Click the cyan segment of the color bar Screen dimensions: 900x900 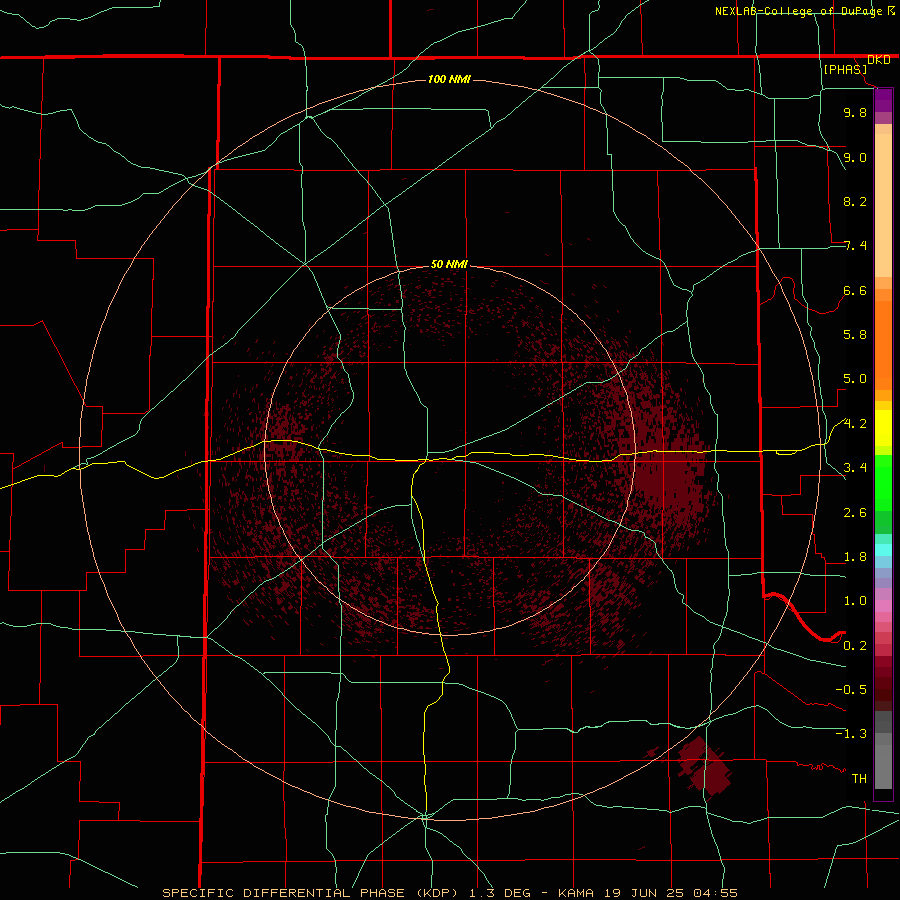point(883,550)
